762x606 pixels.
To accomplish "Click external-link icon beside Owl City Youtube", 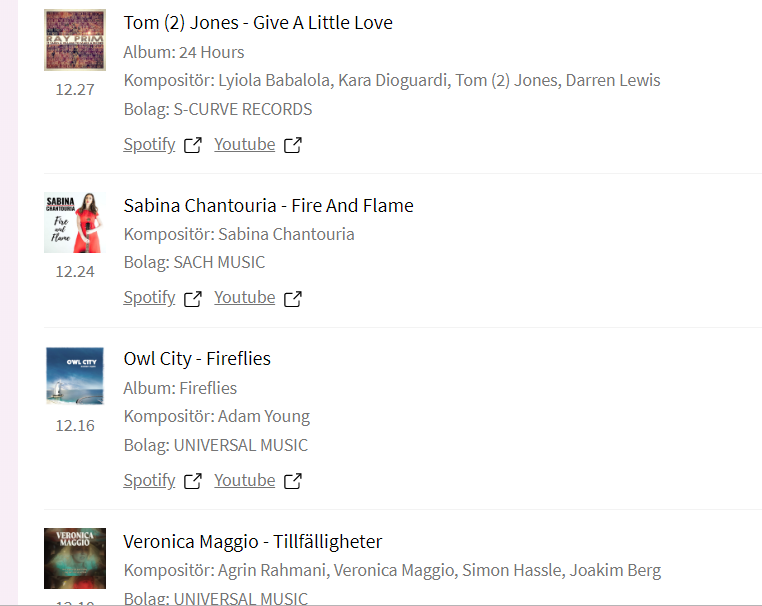I will coord(293,481).
